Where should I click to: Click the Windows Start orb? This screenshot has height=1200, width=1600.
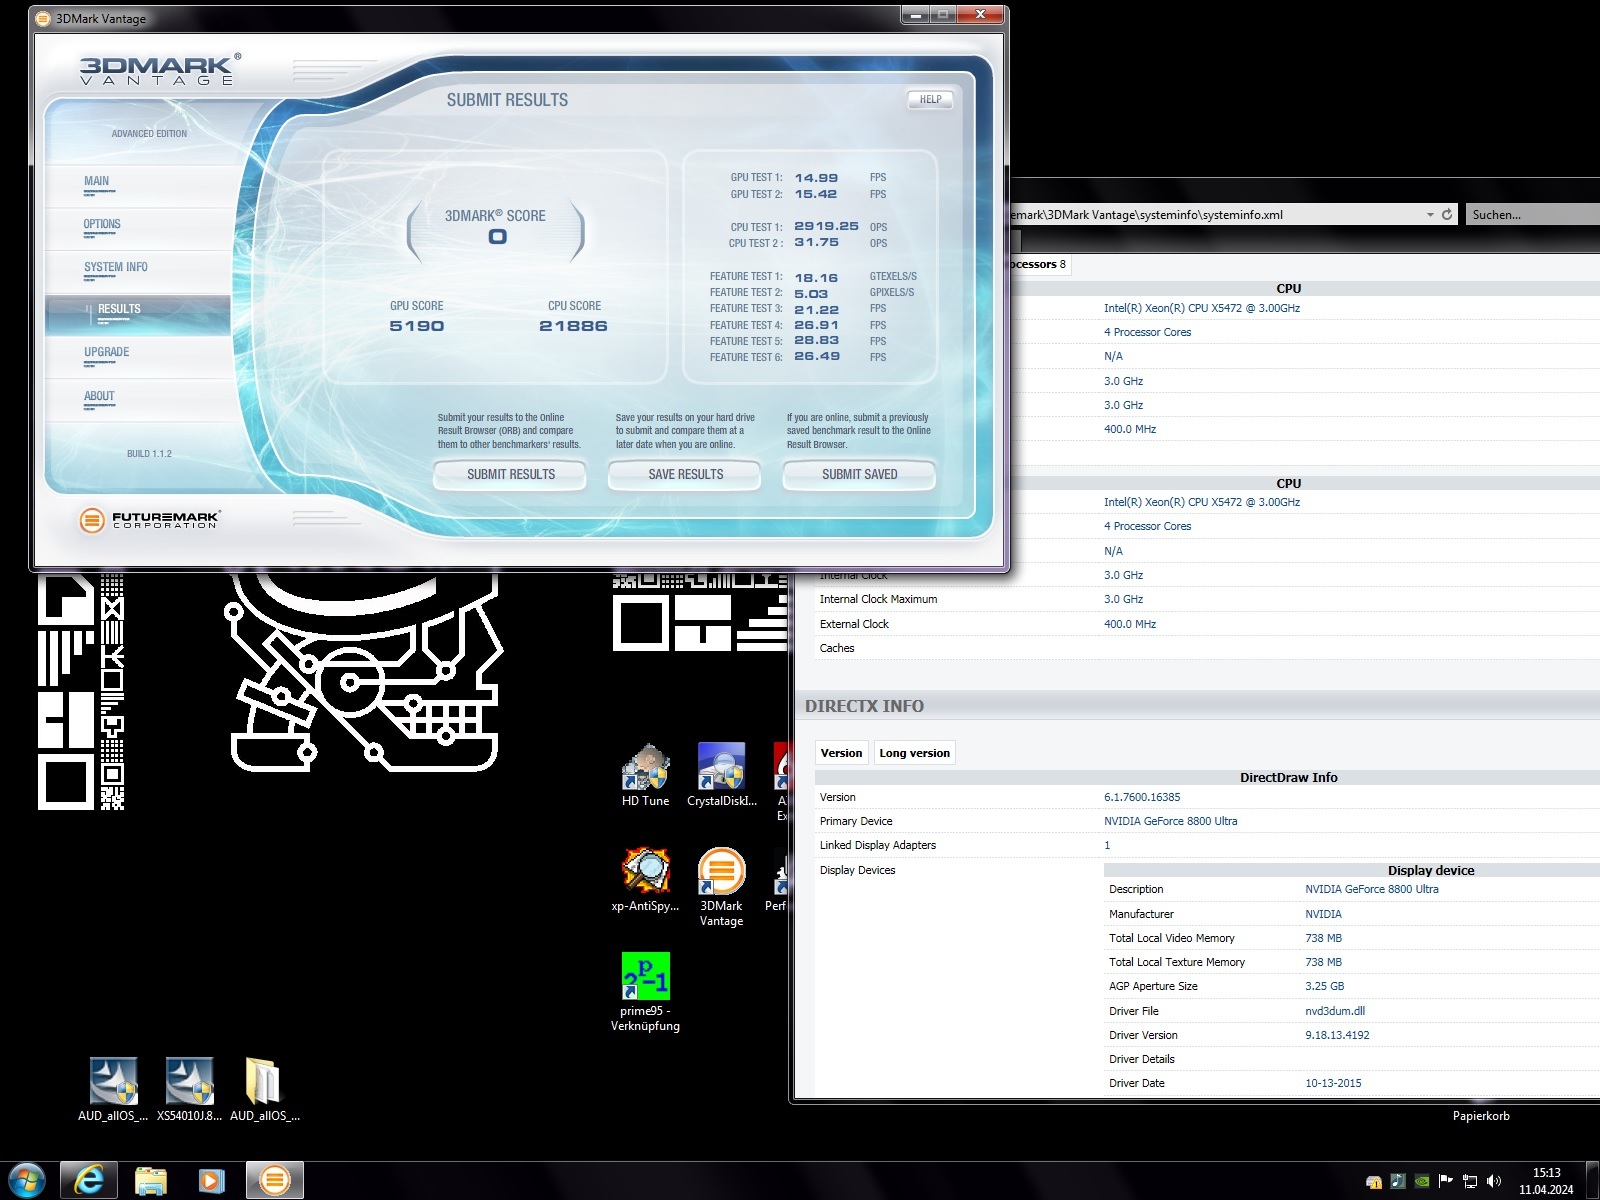27,1180
